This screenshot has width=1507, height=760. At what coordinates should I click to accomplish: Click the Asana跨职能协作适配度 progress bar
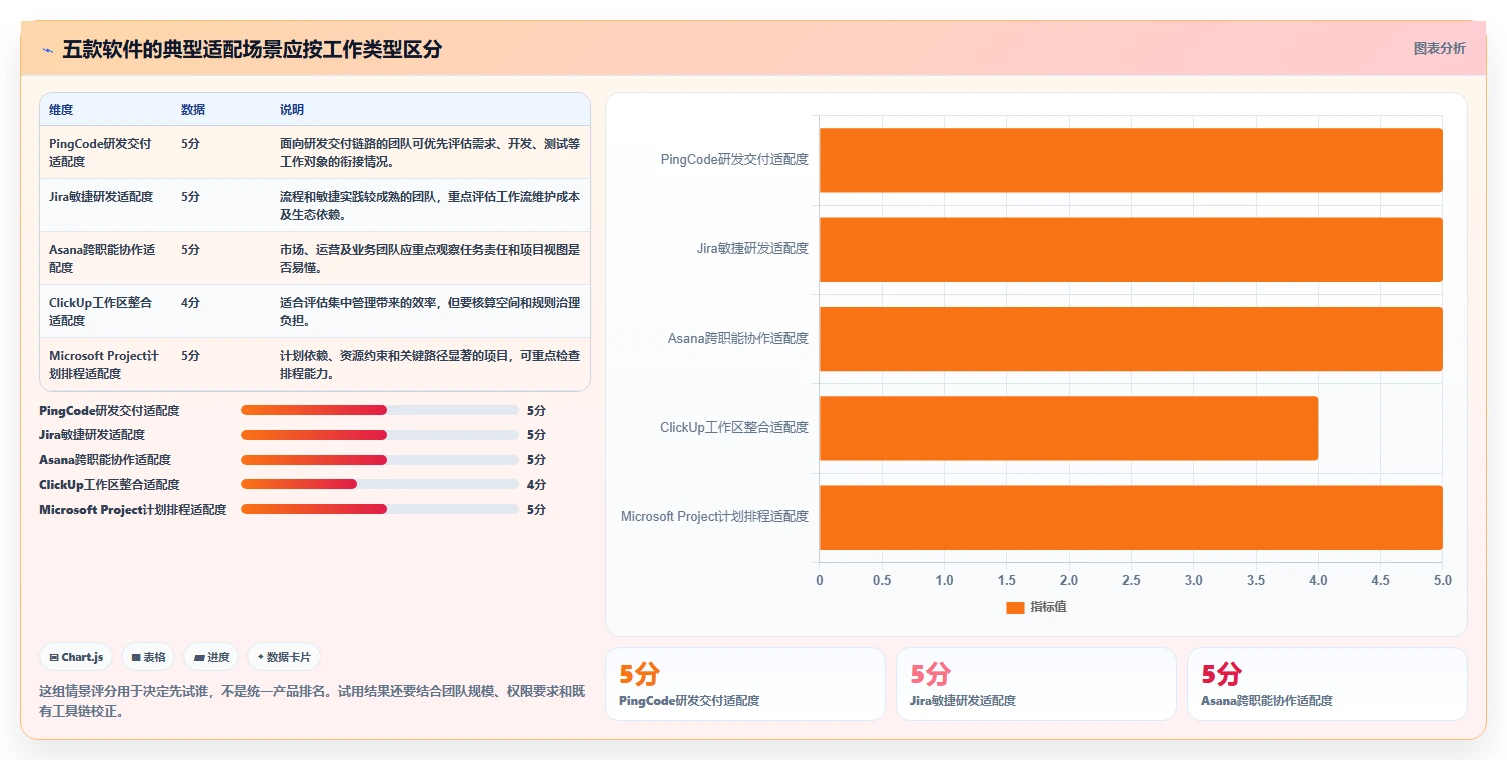tap(380, 460)
